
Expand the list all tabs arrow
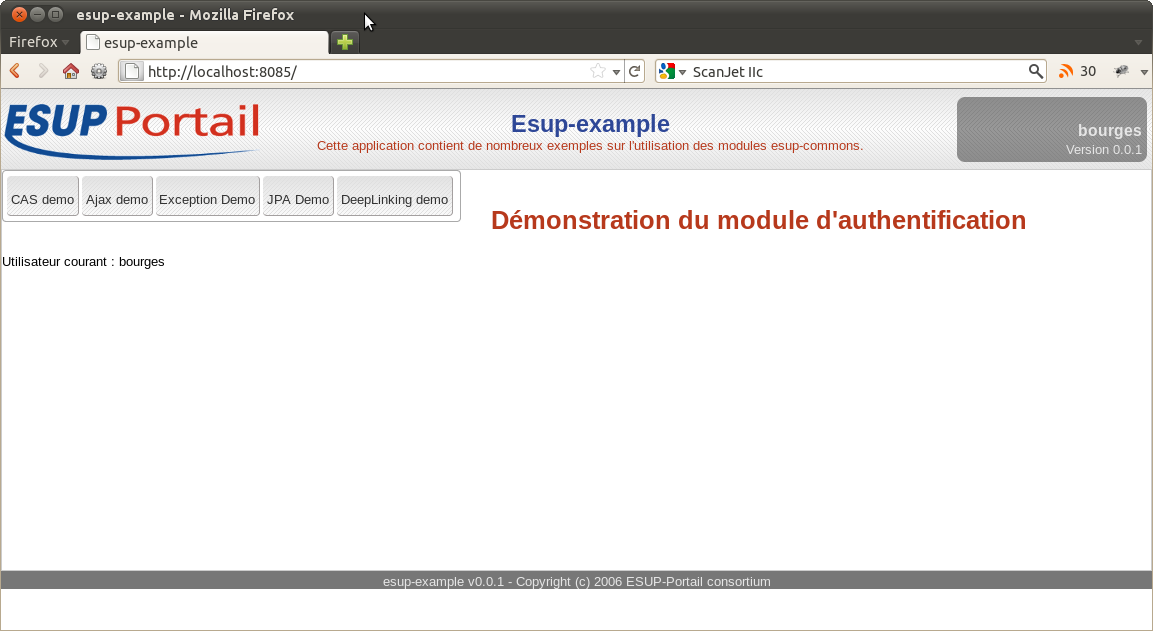1138,43
